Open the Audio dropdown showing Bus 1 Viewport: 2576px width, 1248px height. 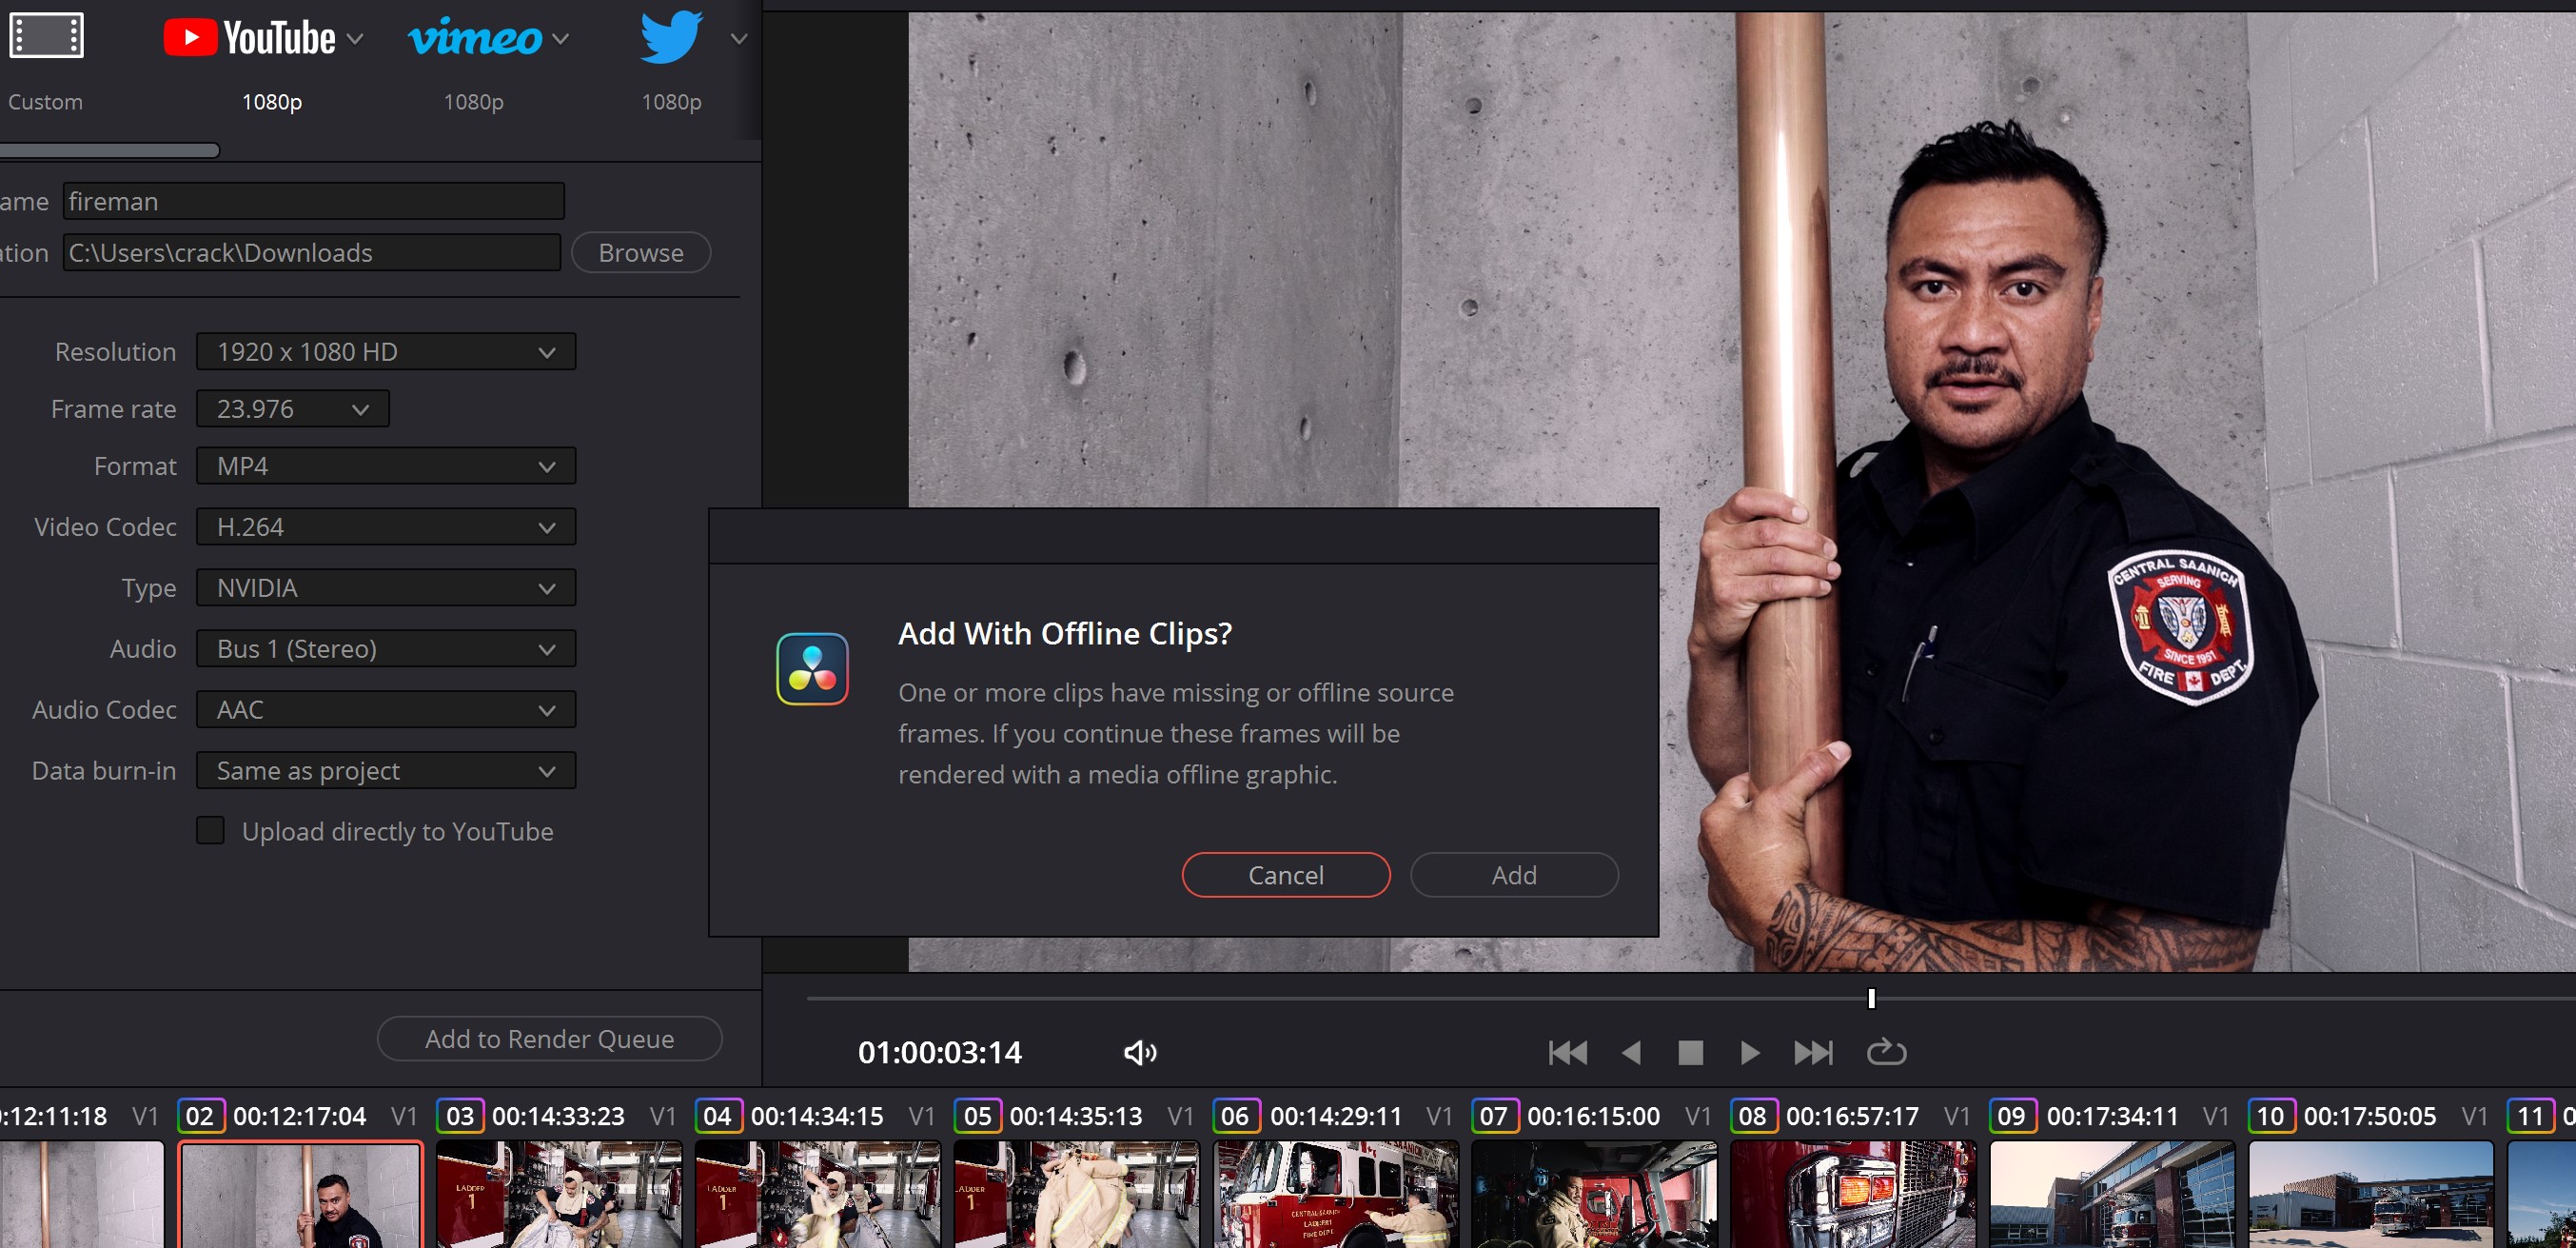coord(386,649)
